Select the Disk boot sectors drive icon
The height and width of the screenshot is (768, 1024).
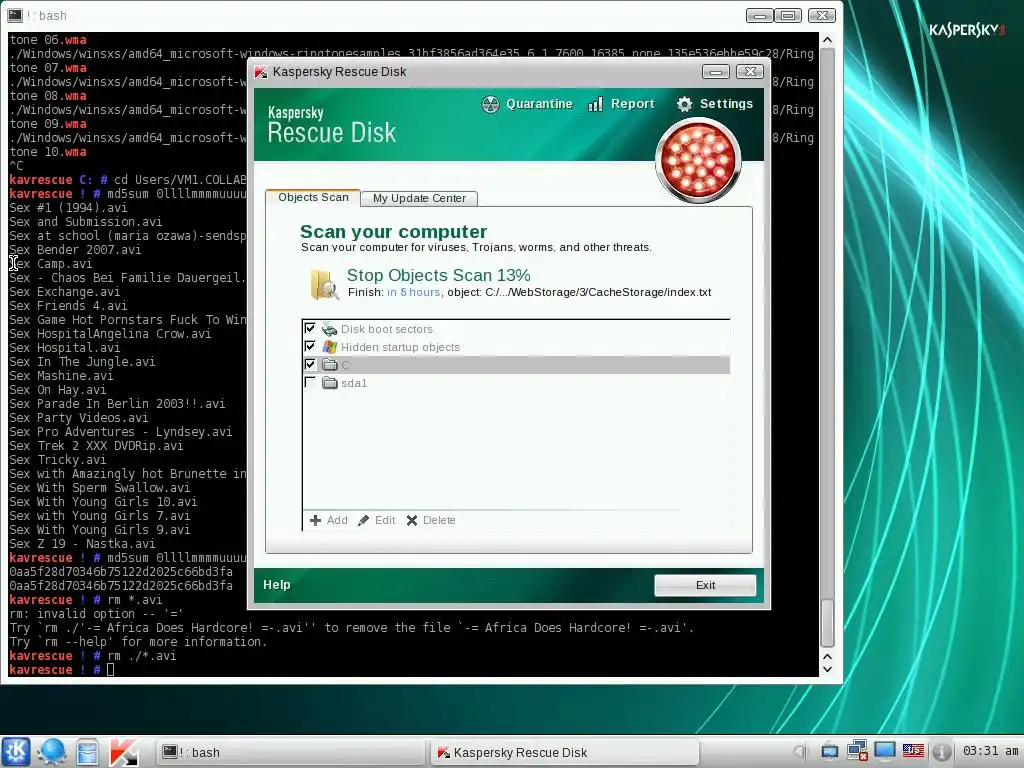(330, 328)
